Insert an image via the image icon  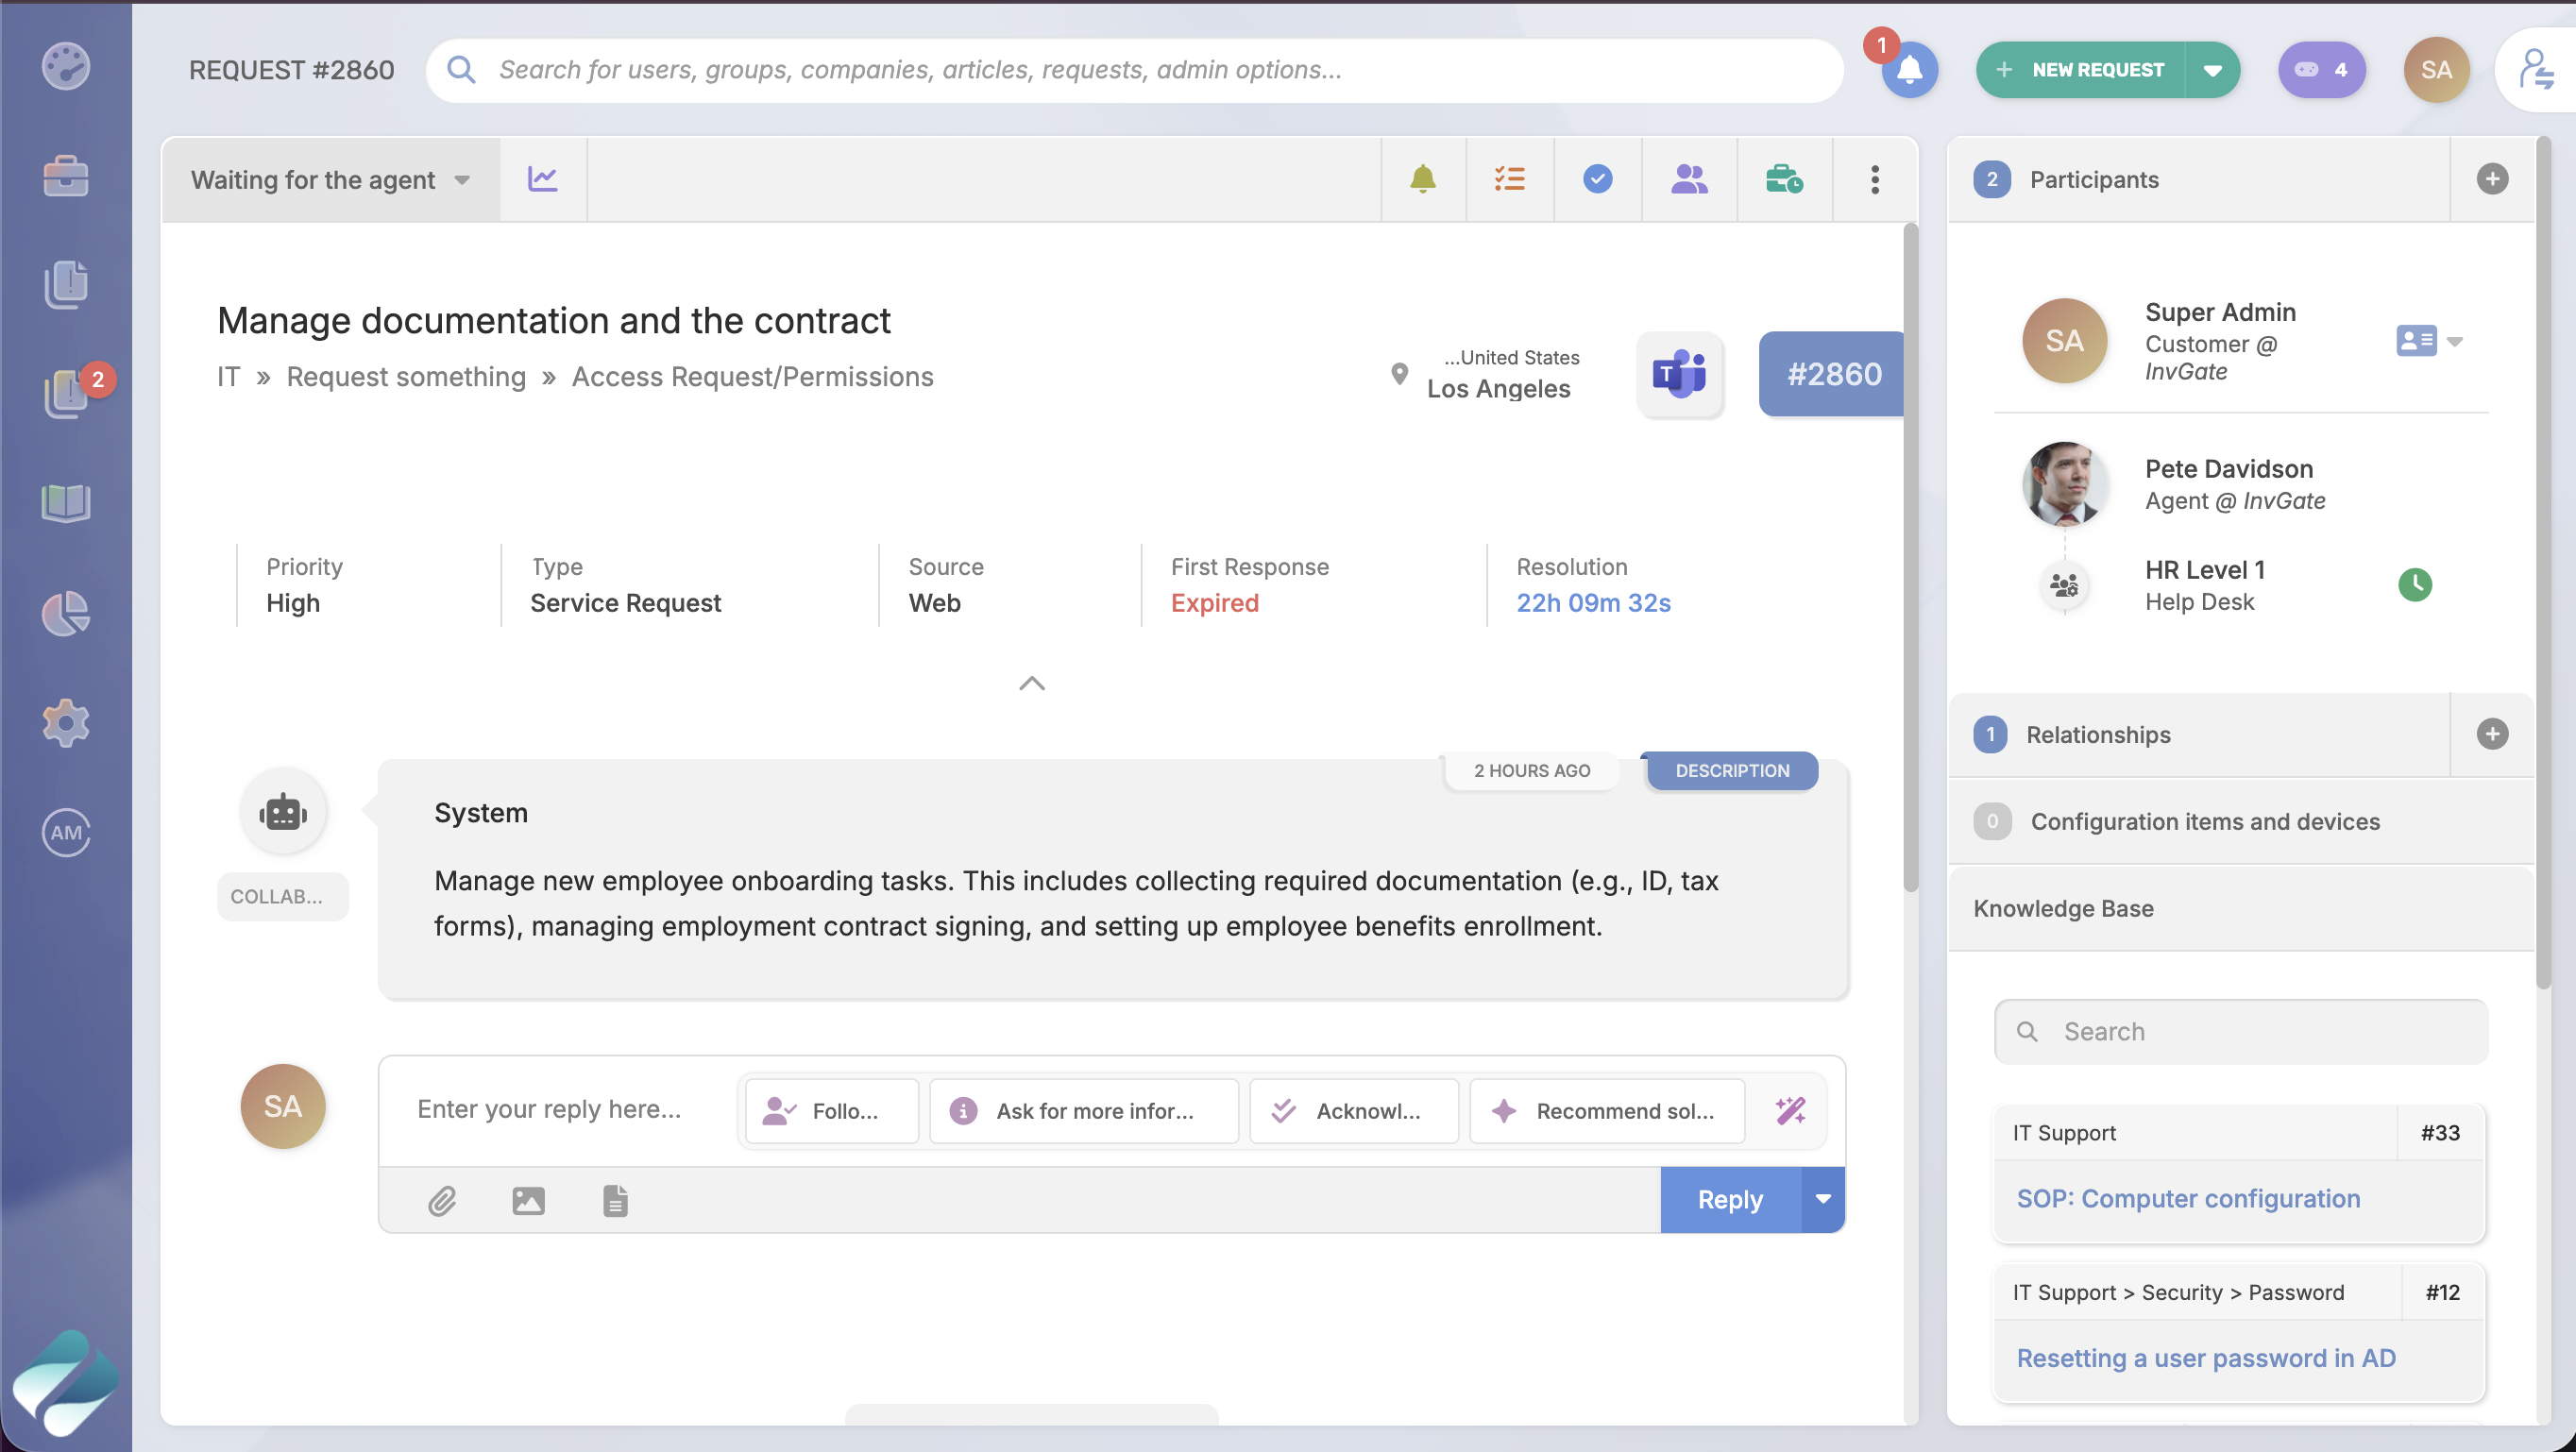pos(529,1200)
